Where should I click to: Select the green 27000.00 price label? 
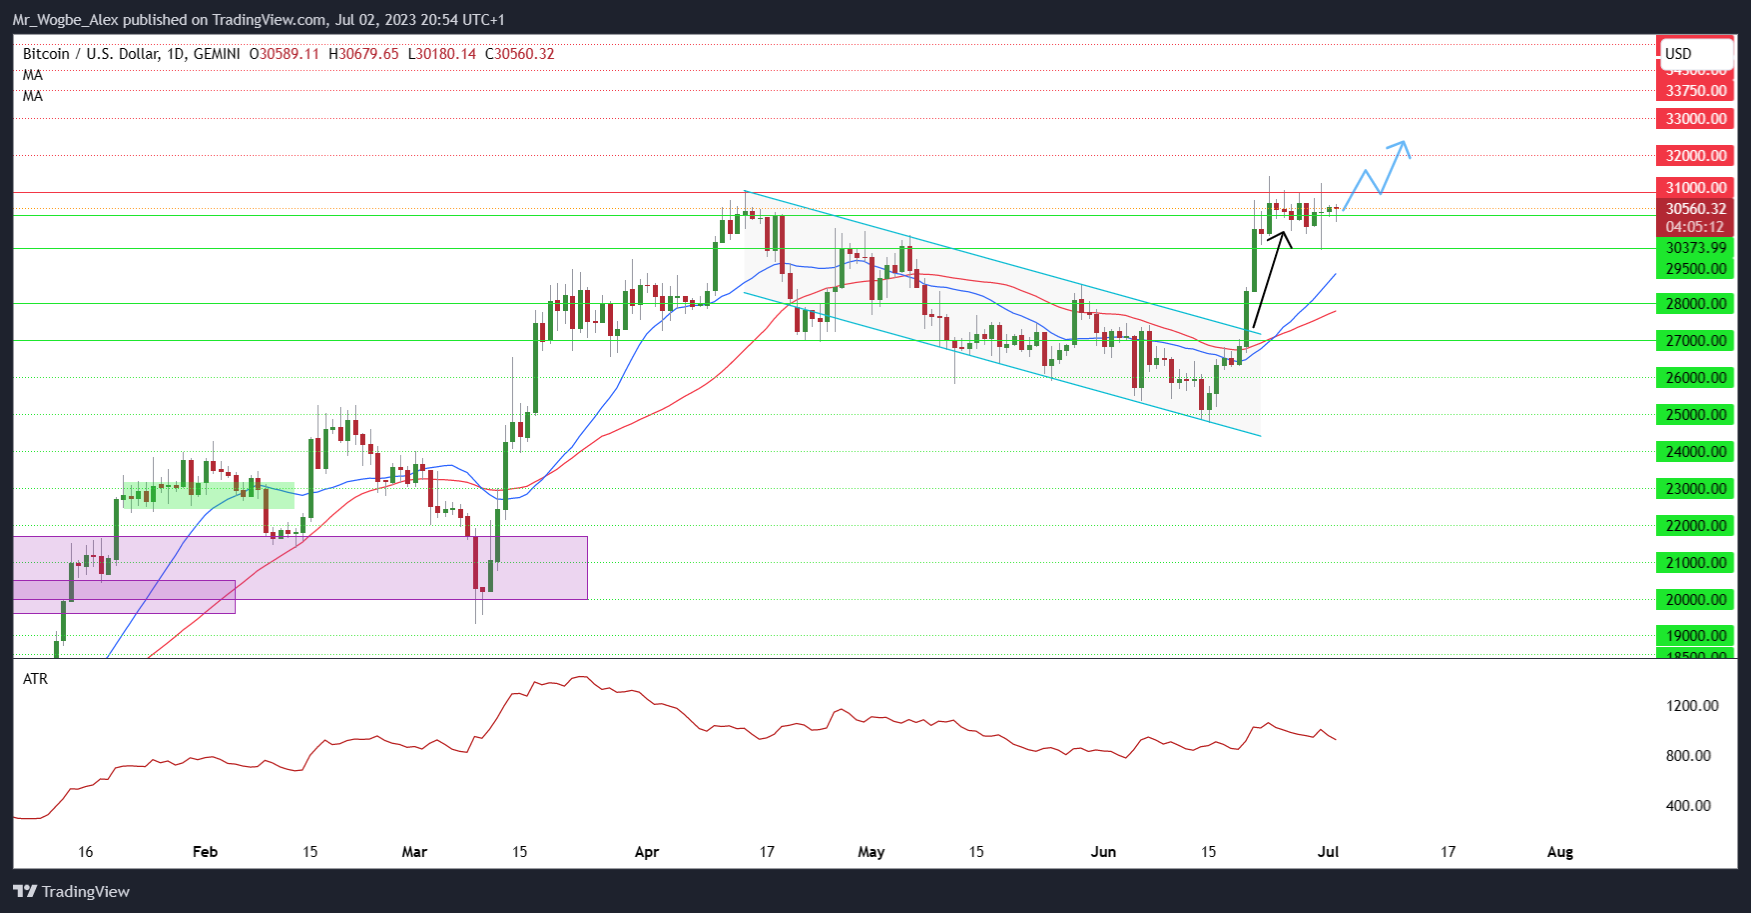click(1695, 341)
